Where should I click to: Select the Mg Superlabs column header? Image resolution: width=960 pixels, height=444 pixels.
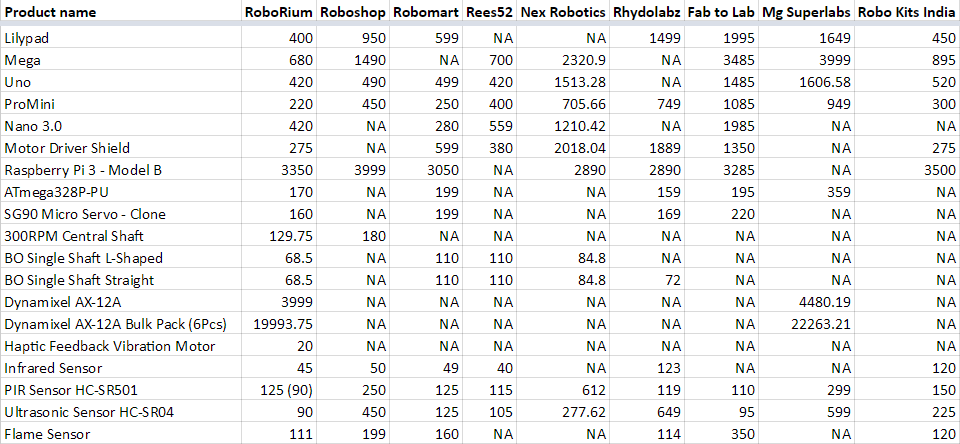807,12
